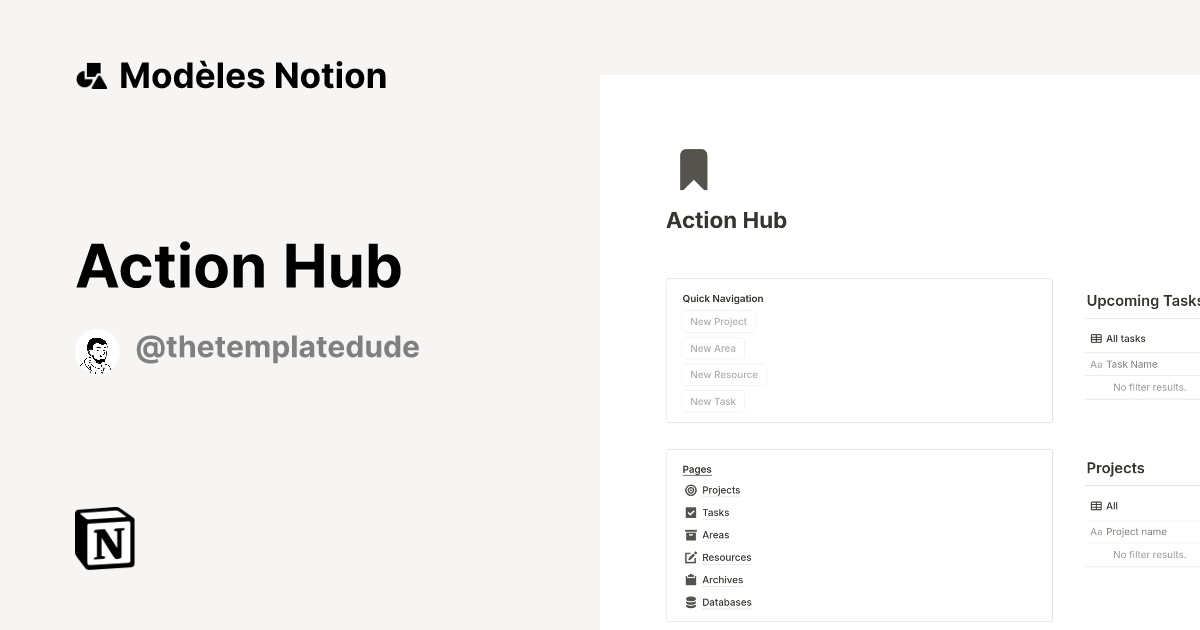1200x630 pixels.
Task: Click the table icon beside All in Projects
Action: [1096, 505]
